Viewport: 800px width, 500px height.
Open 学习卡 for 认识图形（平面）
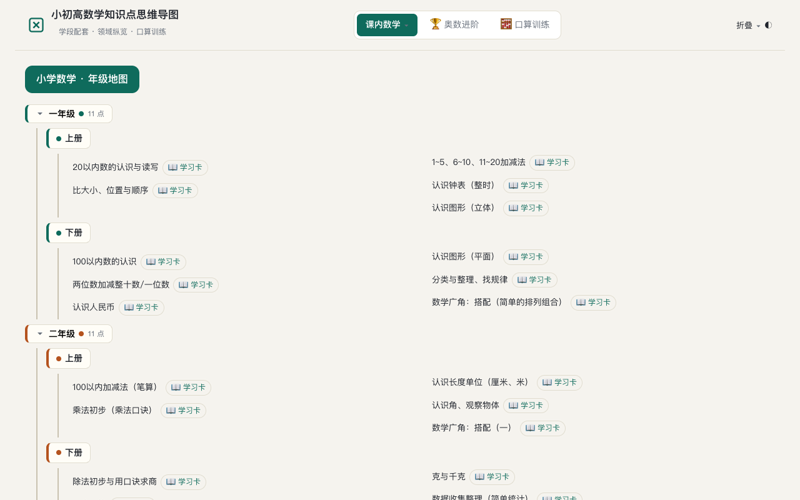526,257
